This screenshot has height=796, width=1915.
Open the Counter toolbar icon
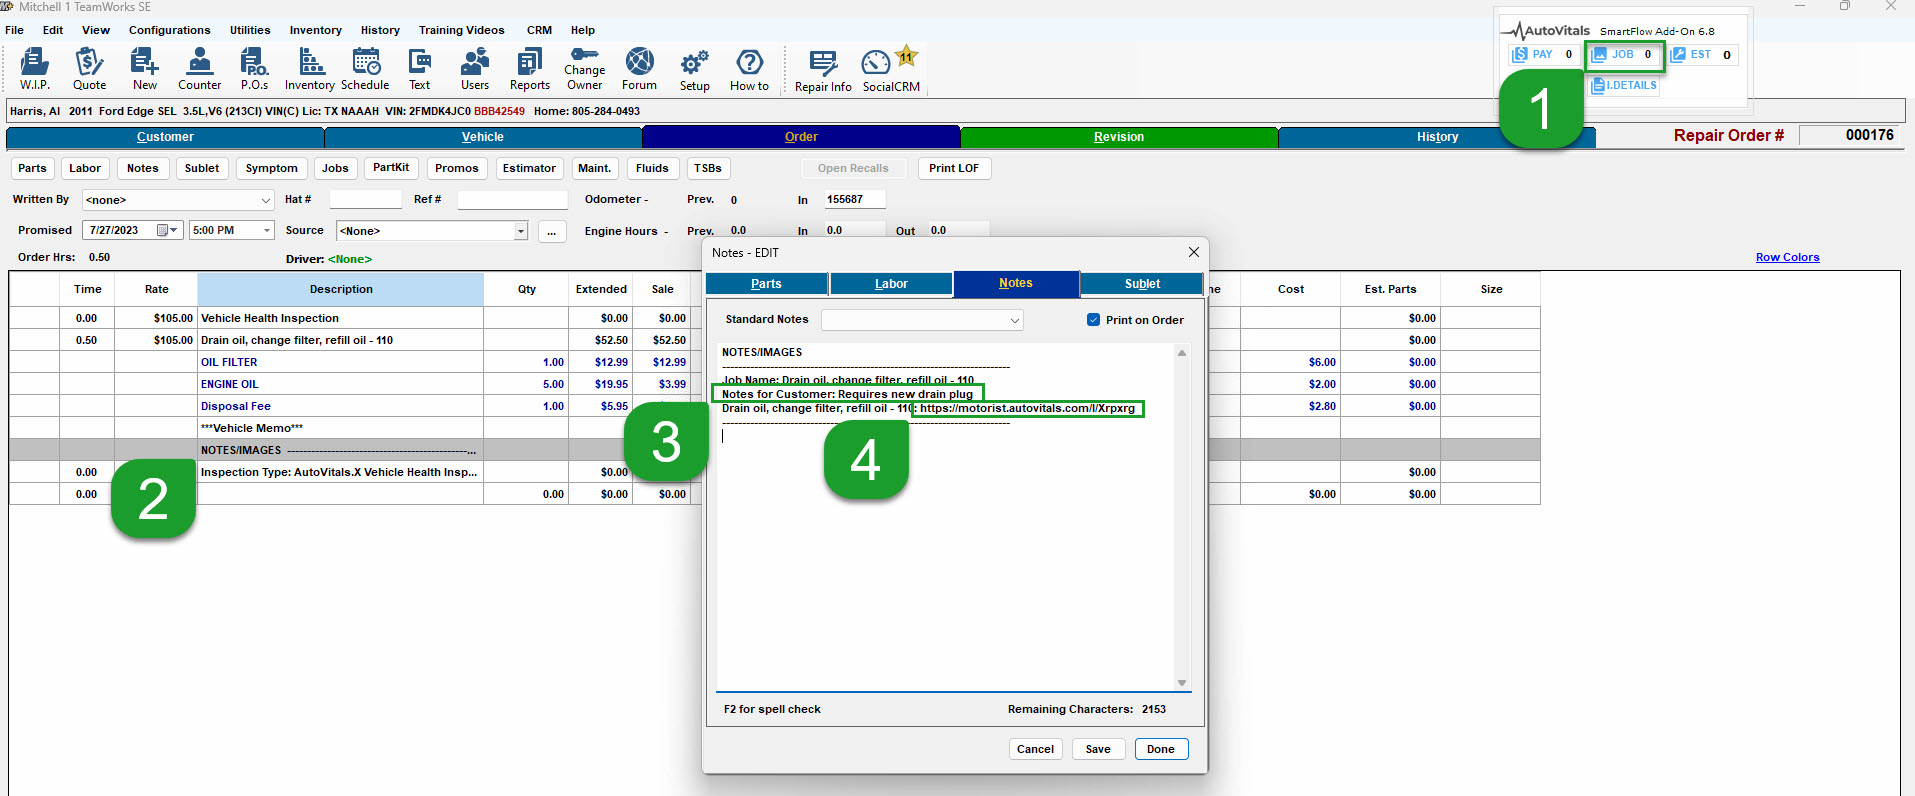click(x=199, y=69)
